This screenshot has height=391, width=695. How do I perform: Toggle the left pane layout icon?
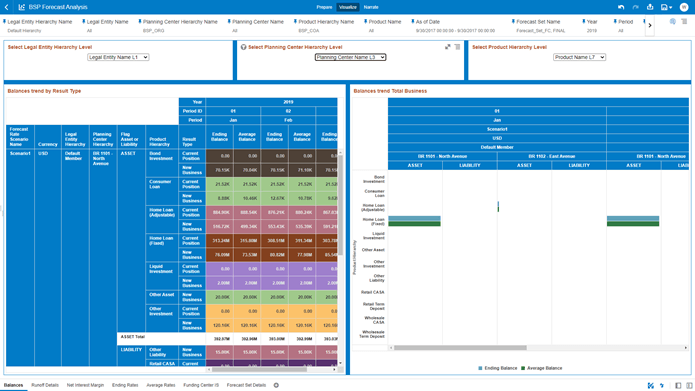[x=678, y=386]
